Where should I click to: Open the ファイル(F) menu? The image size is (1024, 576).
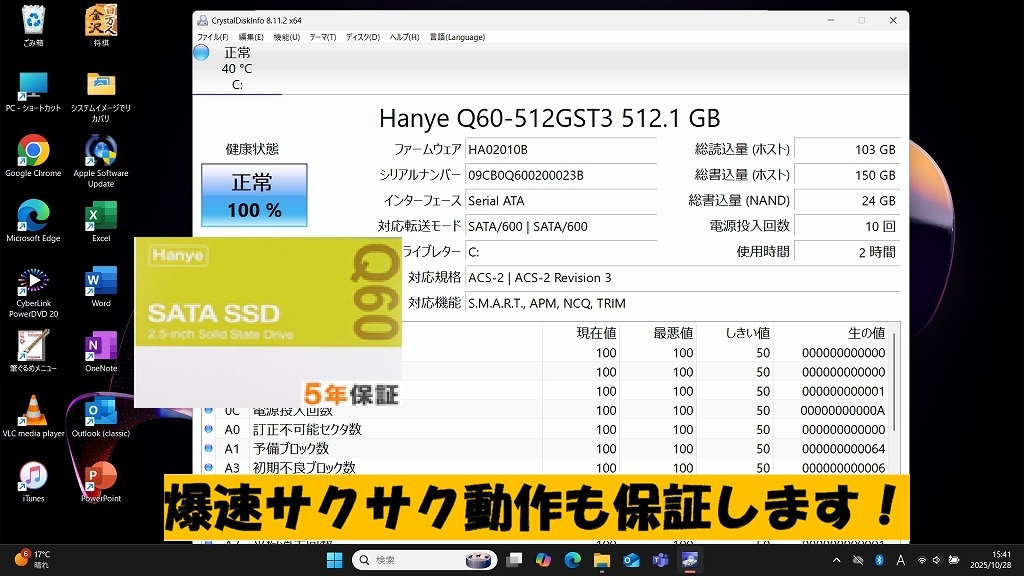pos(213,37)
